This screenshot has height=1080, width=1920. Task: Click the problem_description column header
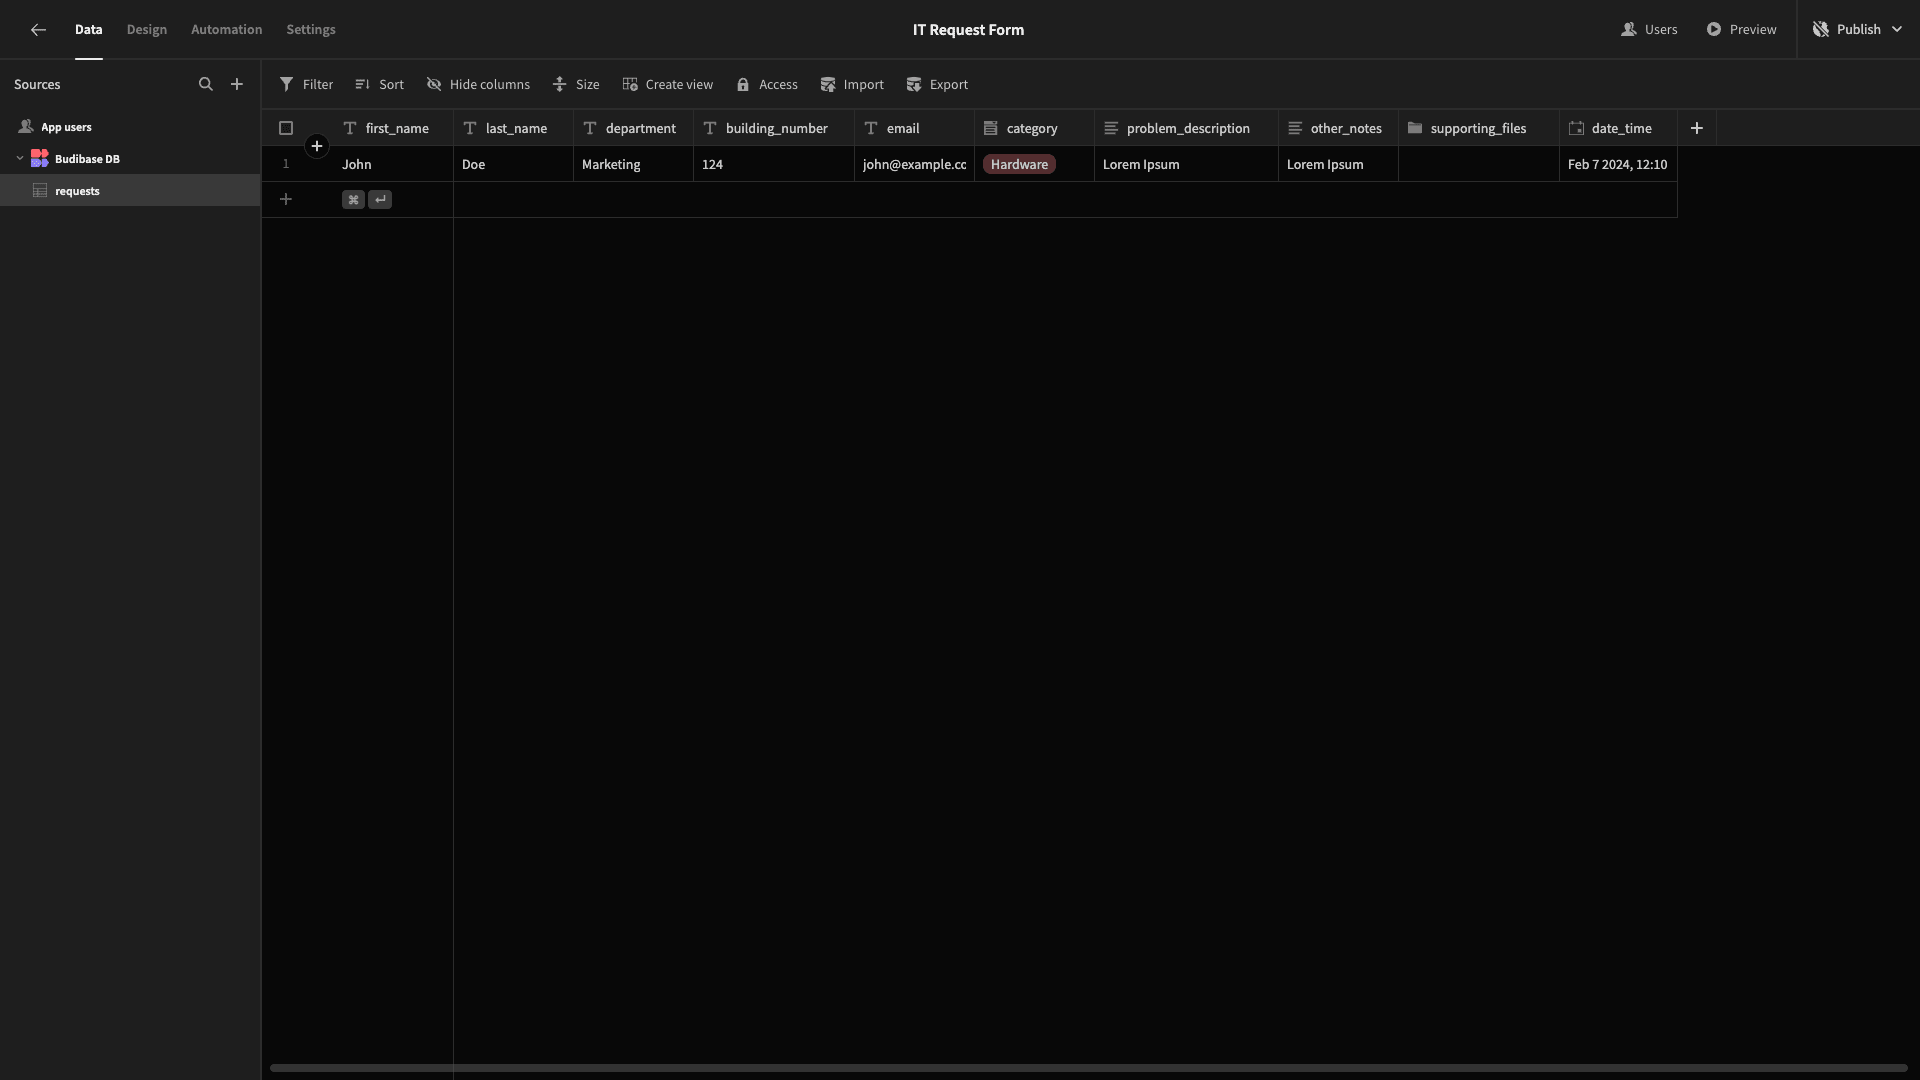click(1186, 128)
